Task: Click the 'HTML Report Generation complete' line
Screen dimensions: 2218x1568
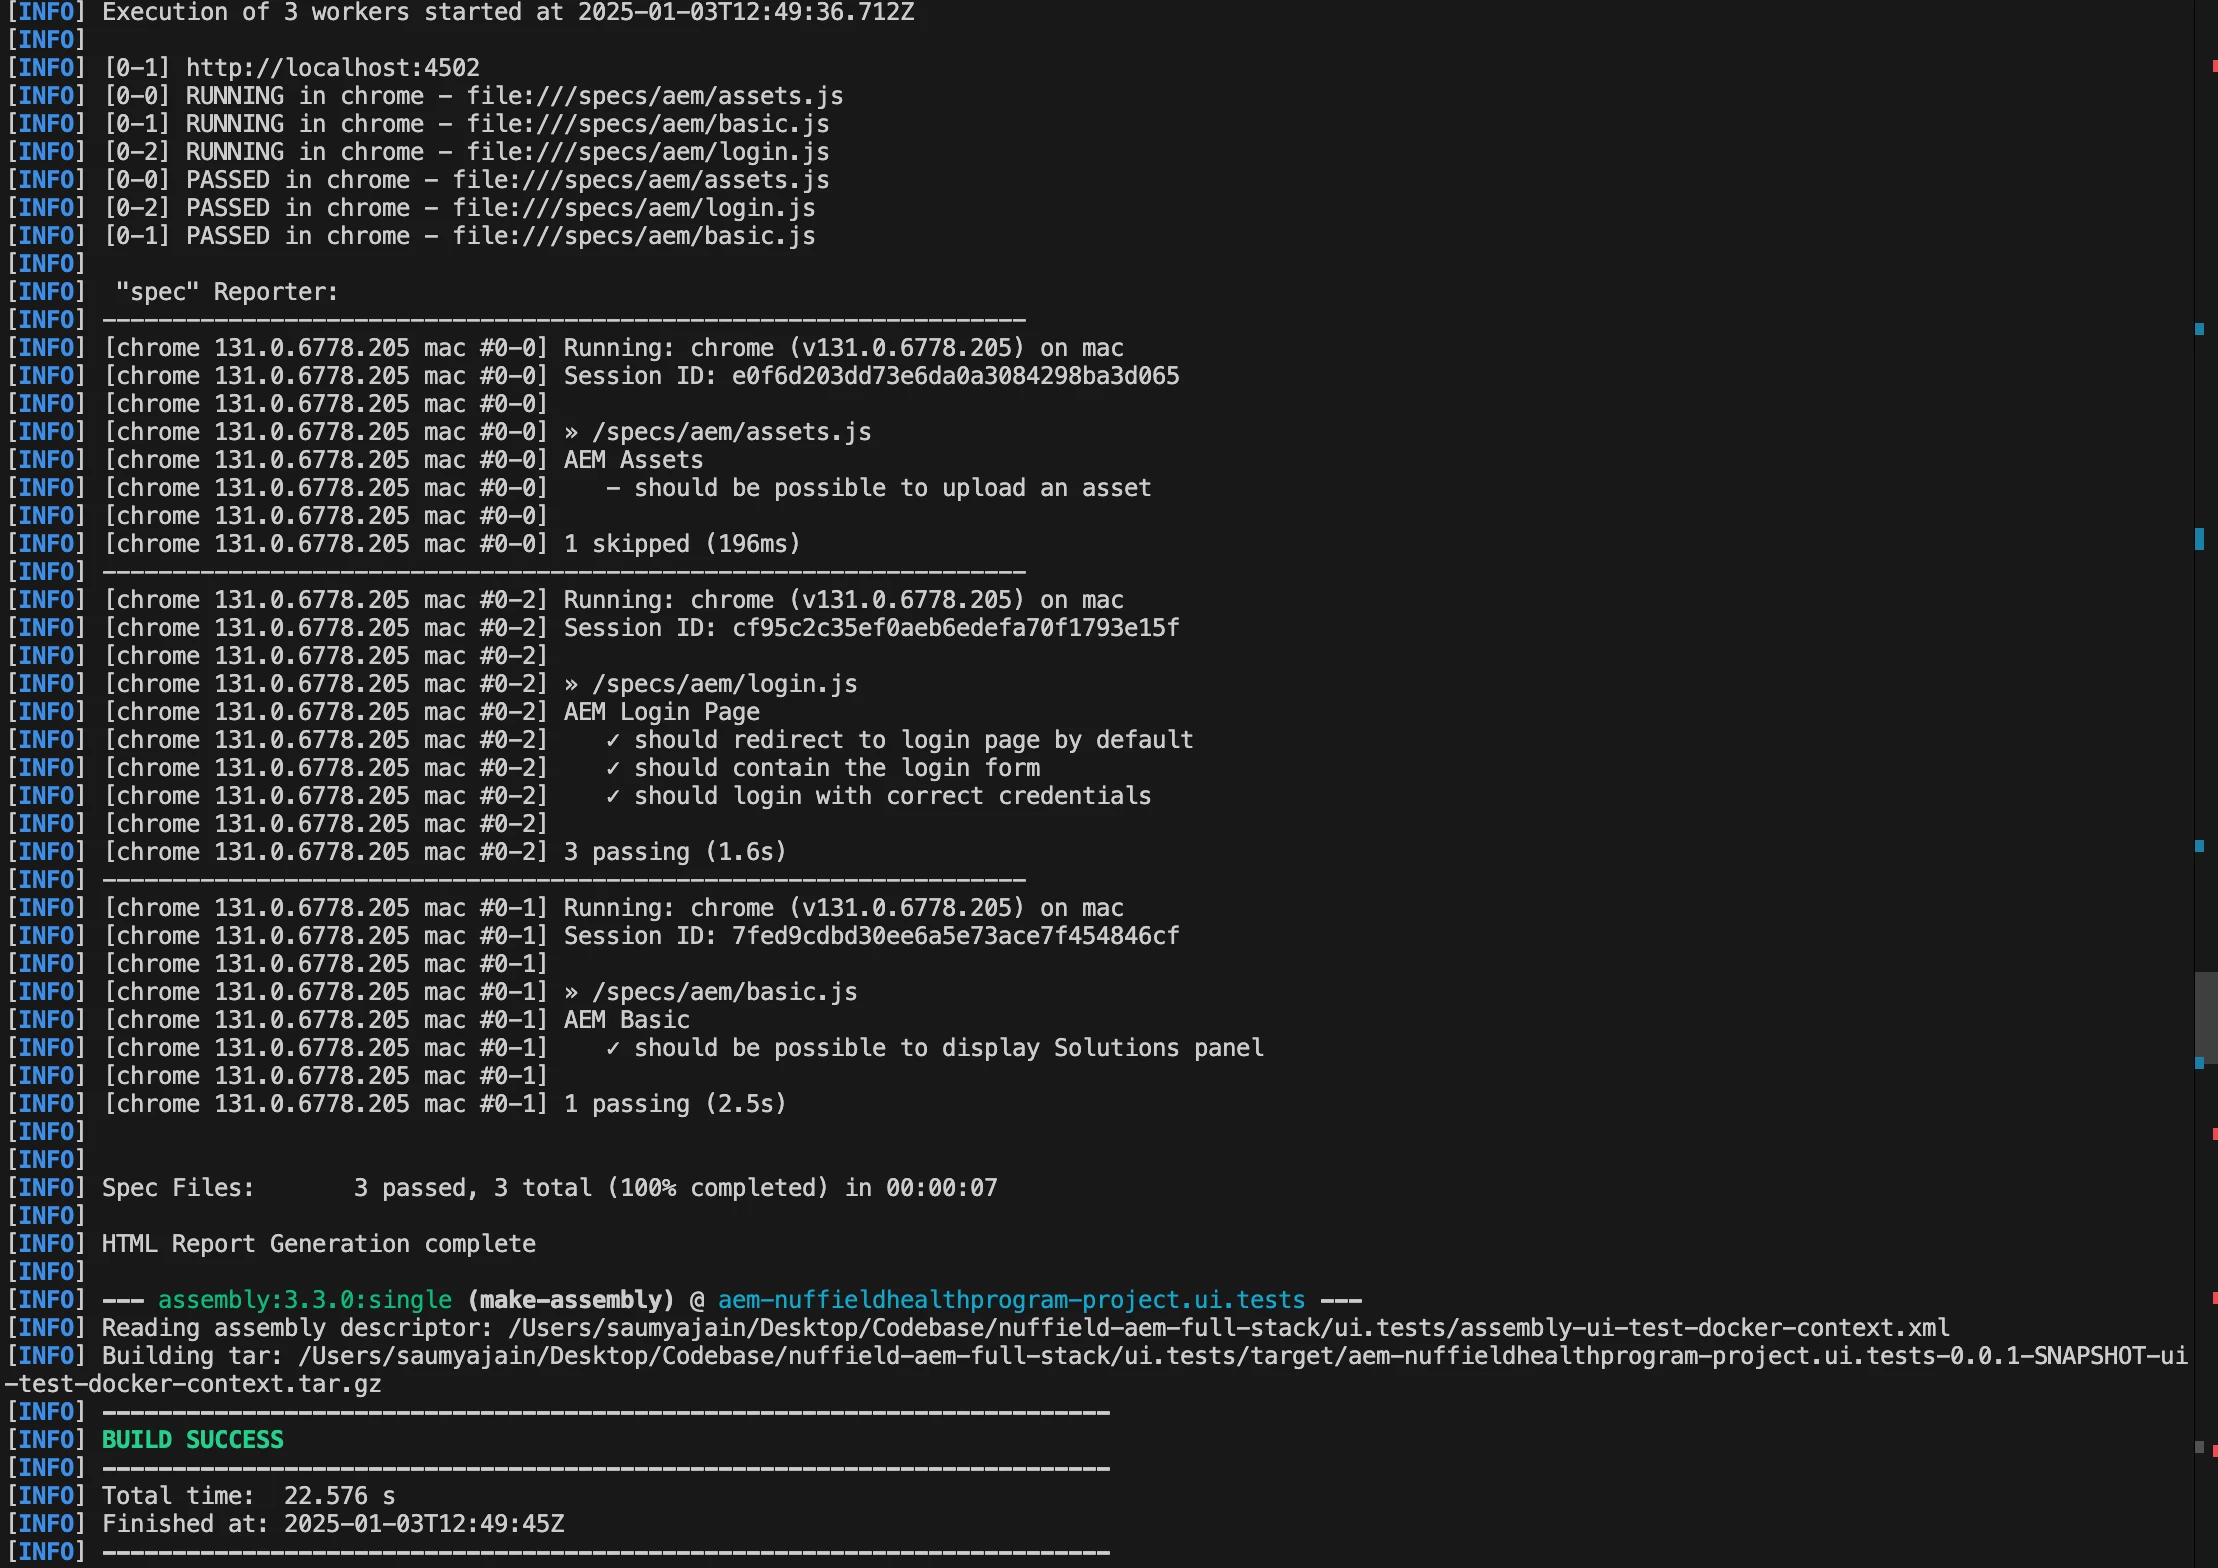Action: (318, 1244)
